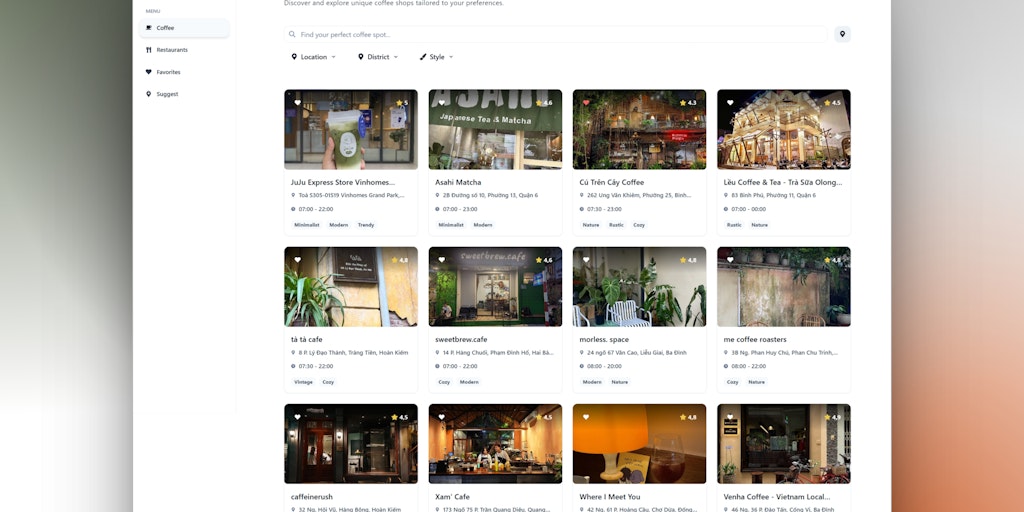This screenshot has height=512, width=1024.
Task: Click the pin icon beside Suggest
Action: click(148, 94)
